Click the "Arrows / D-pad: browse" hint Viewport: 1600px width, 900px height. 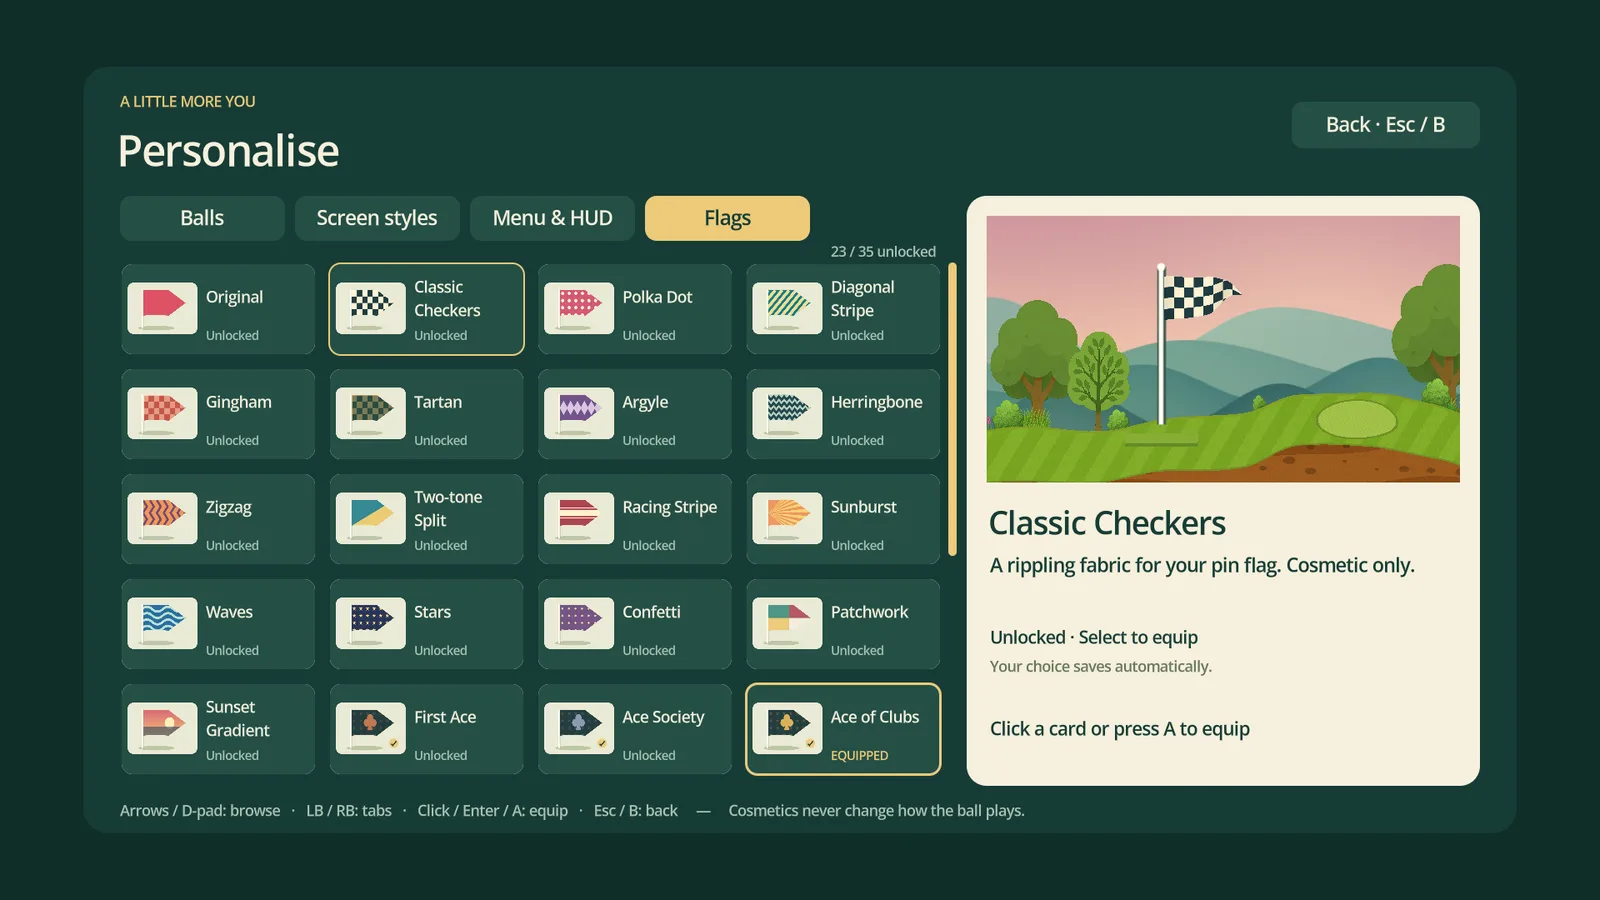200,811
